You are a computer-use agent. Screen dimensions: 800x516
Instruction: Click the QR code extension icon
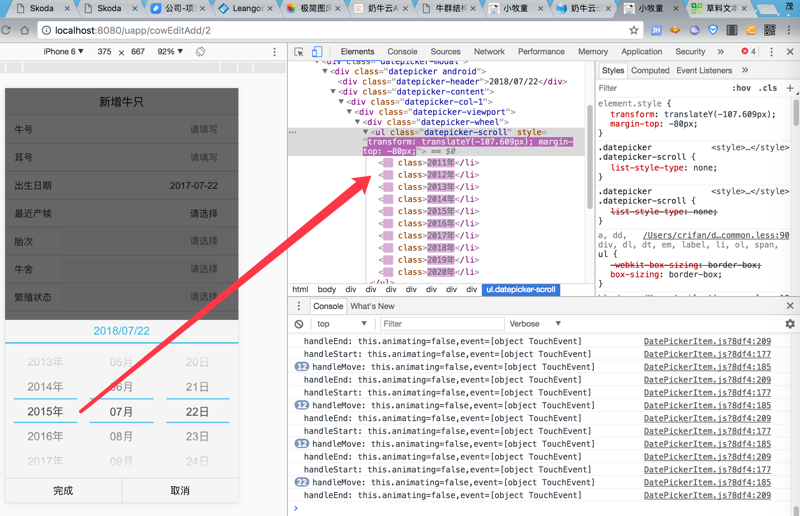click(770, 30)
